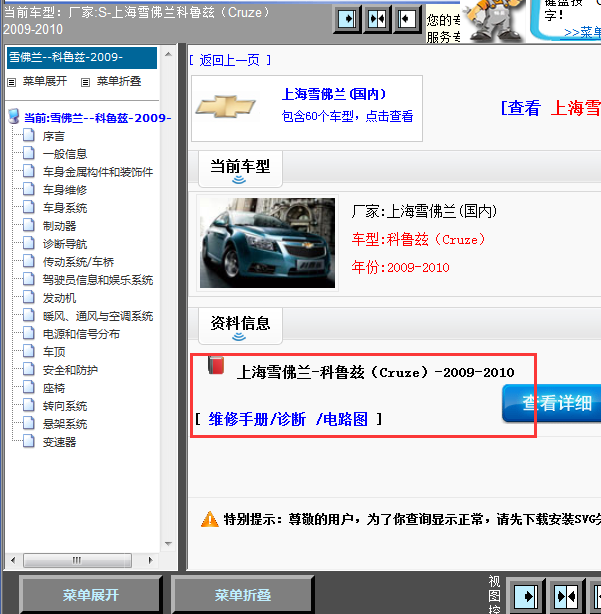
Task: Click the computer icon at tree root
Action: pyautogui.click(x=14, y=117)
